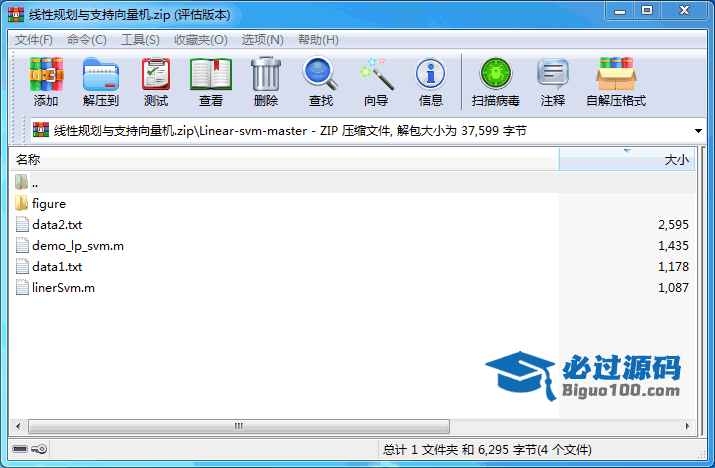Close the WinRAR window
The height and width of the screenshot is (468, 715).
click(x=684, y=11)
